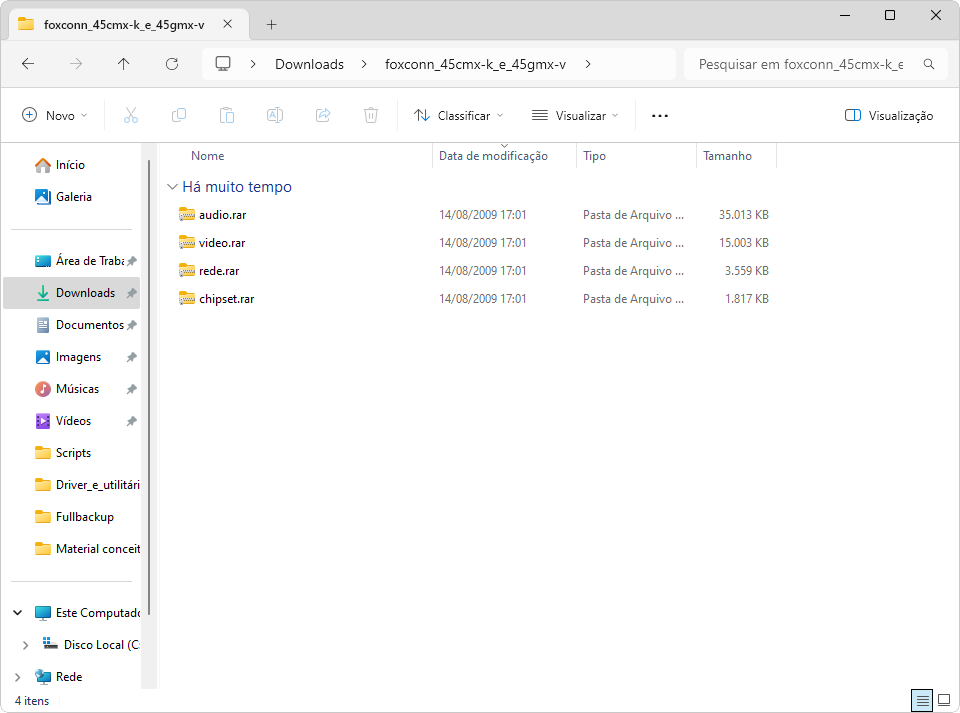Go back with the left arrow button
Image resolution: width=960 pixels, height=713 pixels.
28,64
